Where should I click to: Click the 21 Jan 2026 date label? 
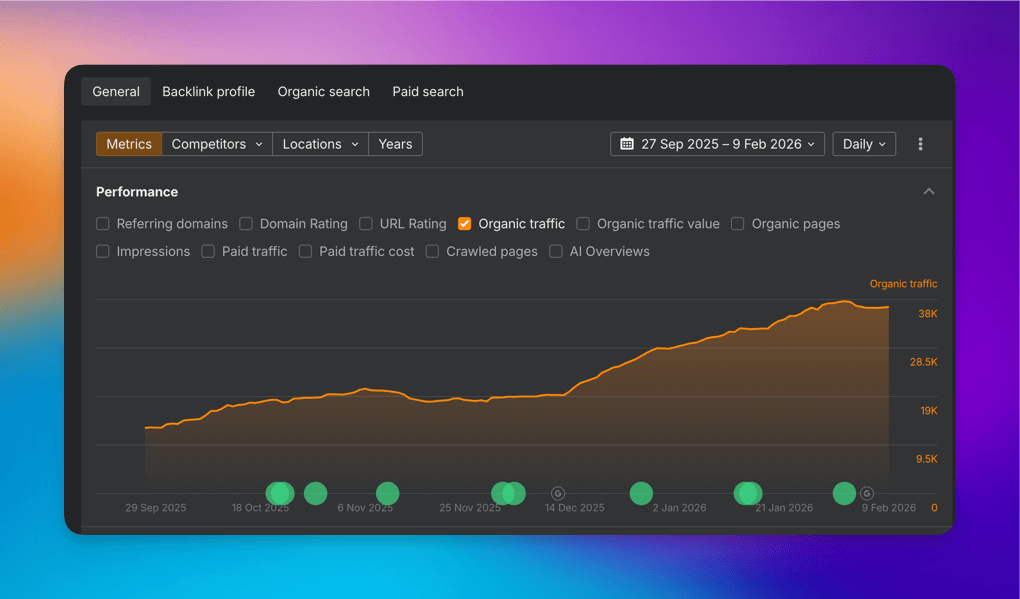point(784,508)
